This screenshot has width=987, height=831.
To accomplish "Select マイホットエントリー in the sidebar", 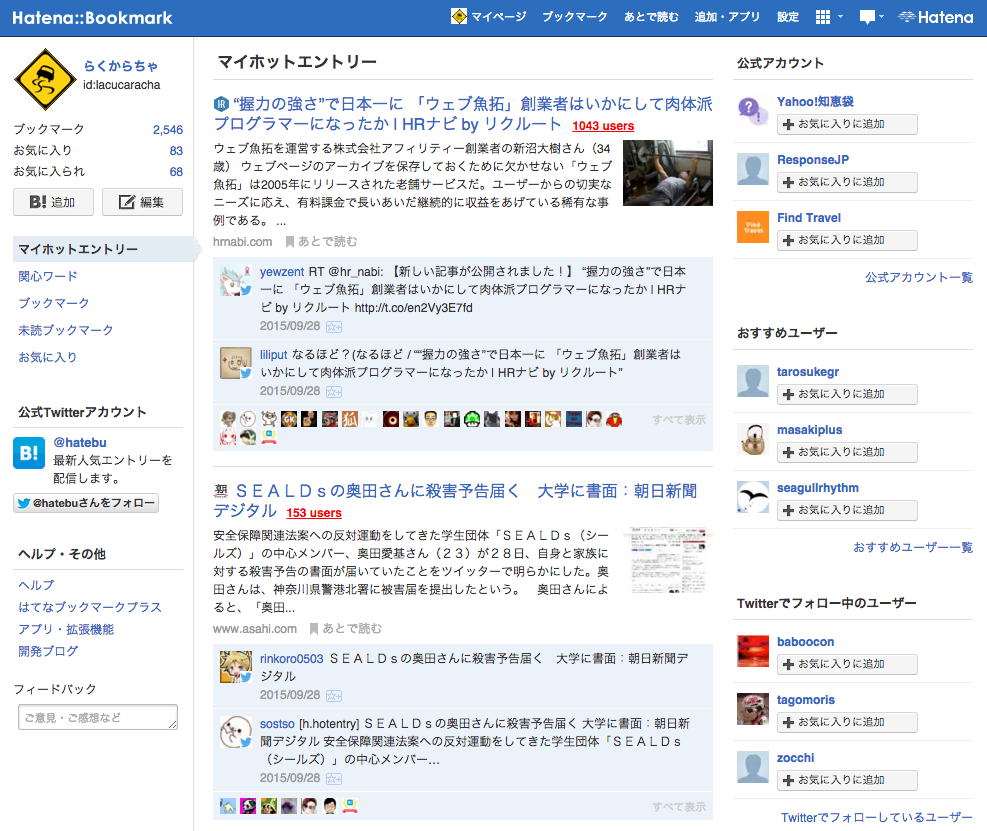I will [x=104, y=249].
